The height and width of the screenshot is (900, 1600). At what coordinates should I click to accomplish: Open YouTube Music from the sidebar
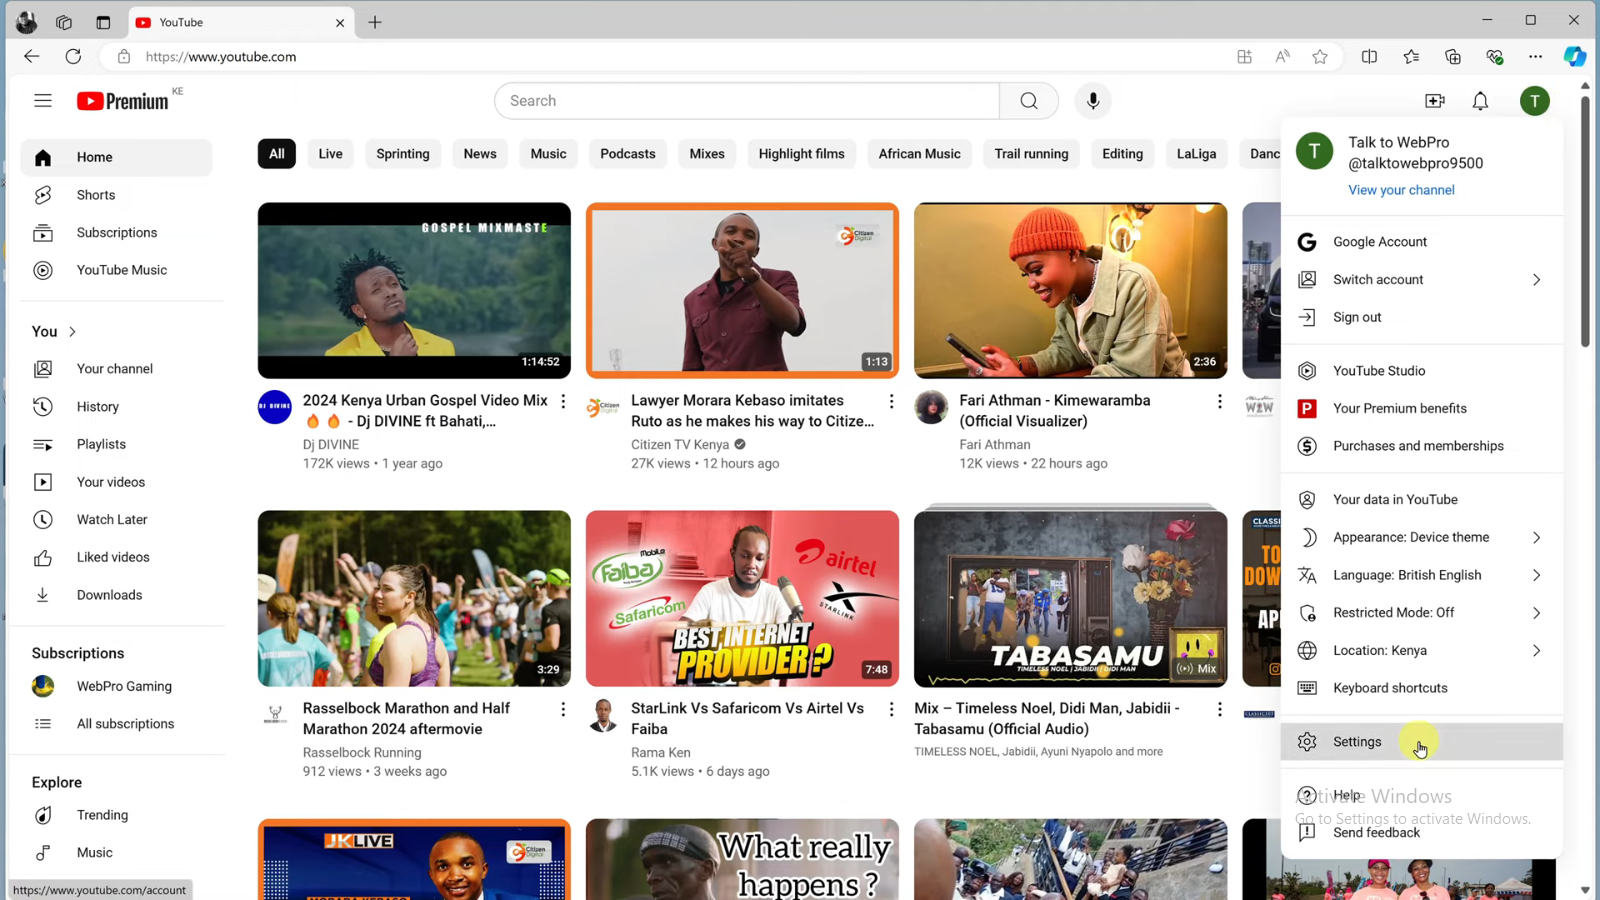coord(116,270)
